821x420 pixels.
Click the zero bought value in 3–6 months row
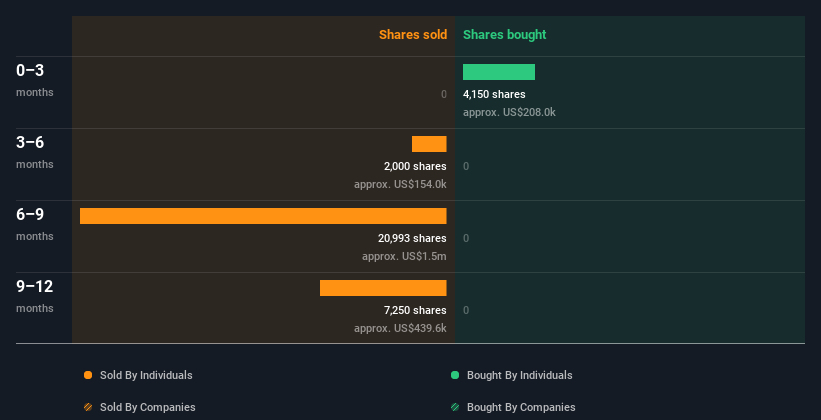466,167
